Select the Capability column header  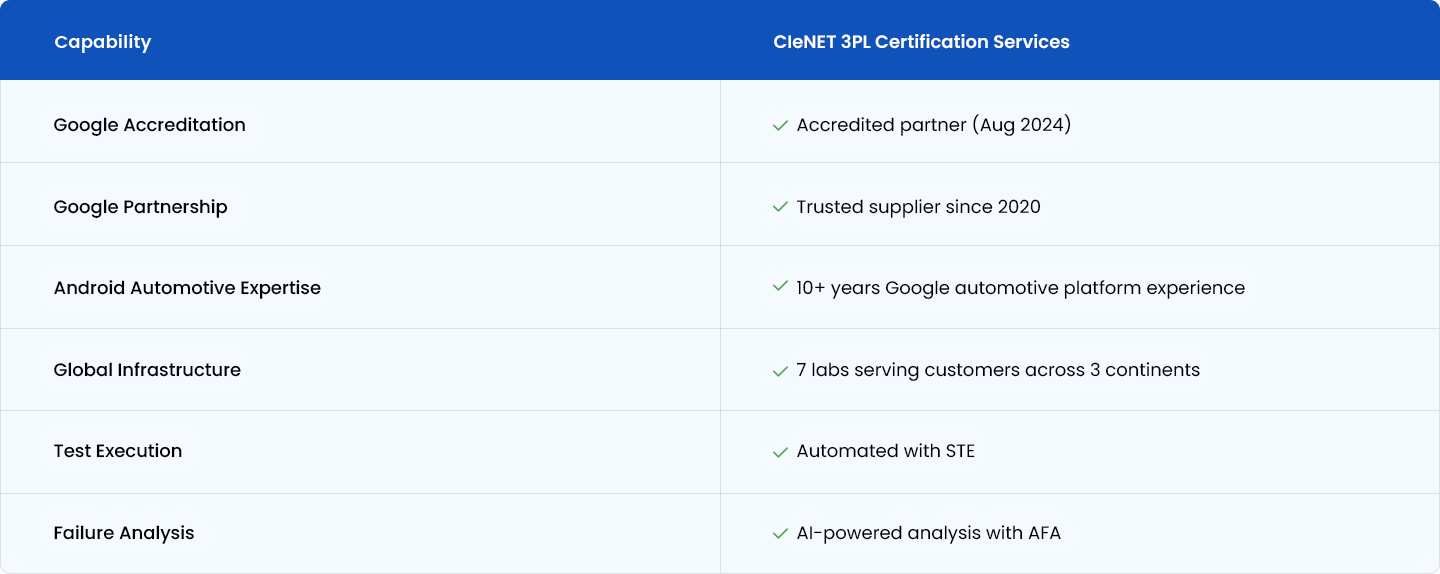click(103, 42)
